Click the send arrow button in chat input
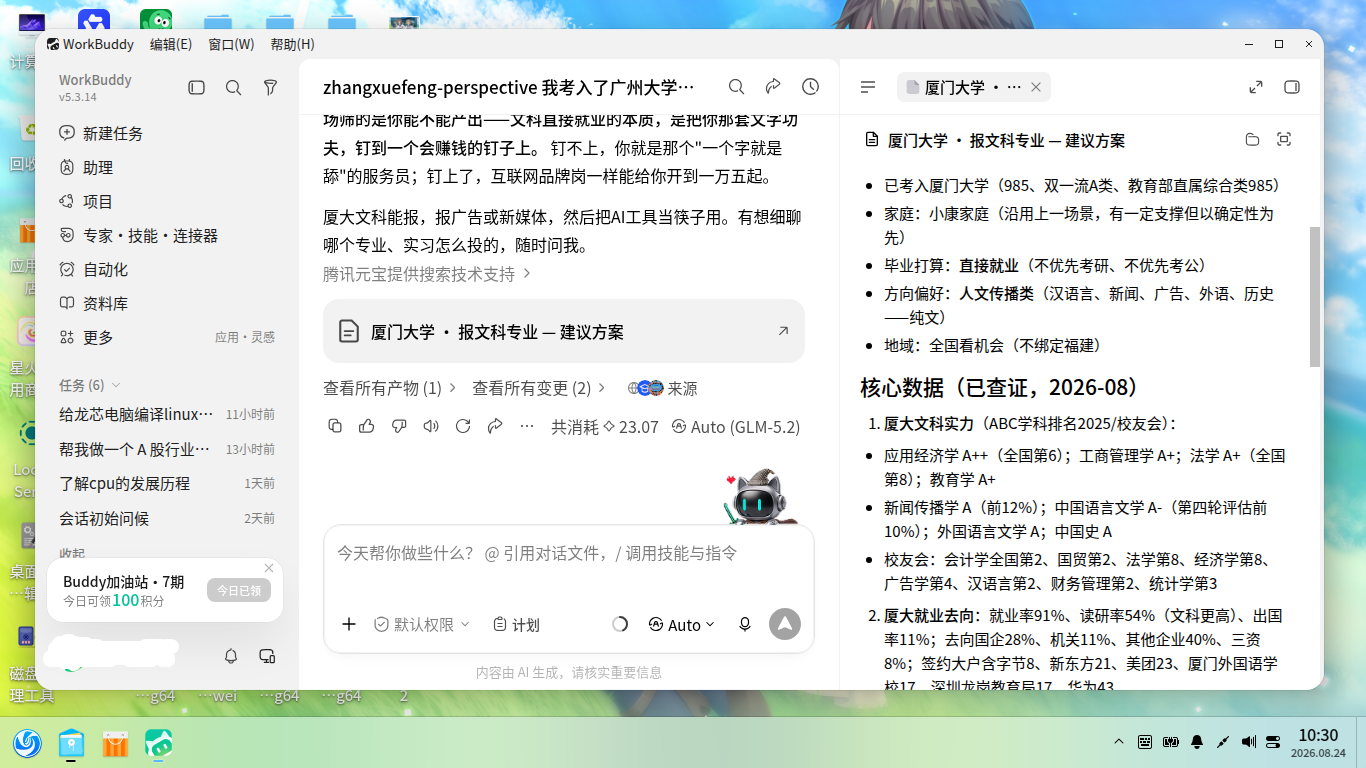The height and width of the screenshot is (768, 1366). click(x=785, y=624)
